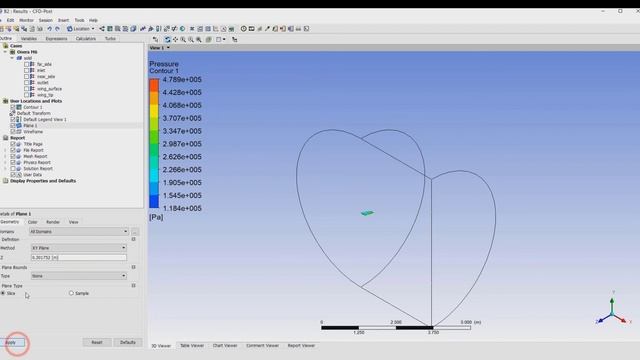640x360 pixels.
Task: Choose the viewer select-mode arrow icon
Action: [155, 39]
